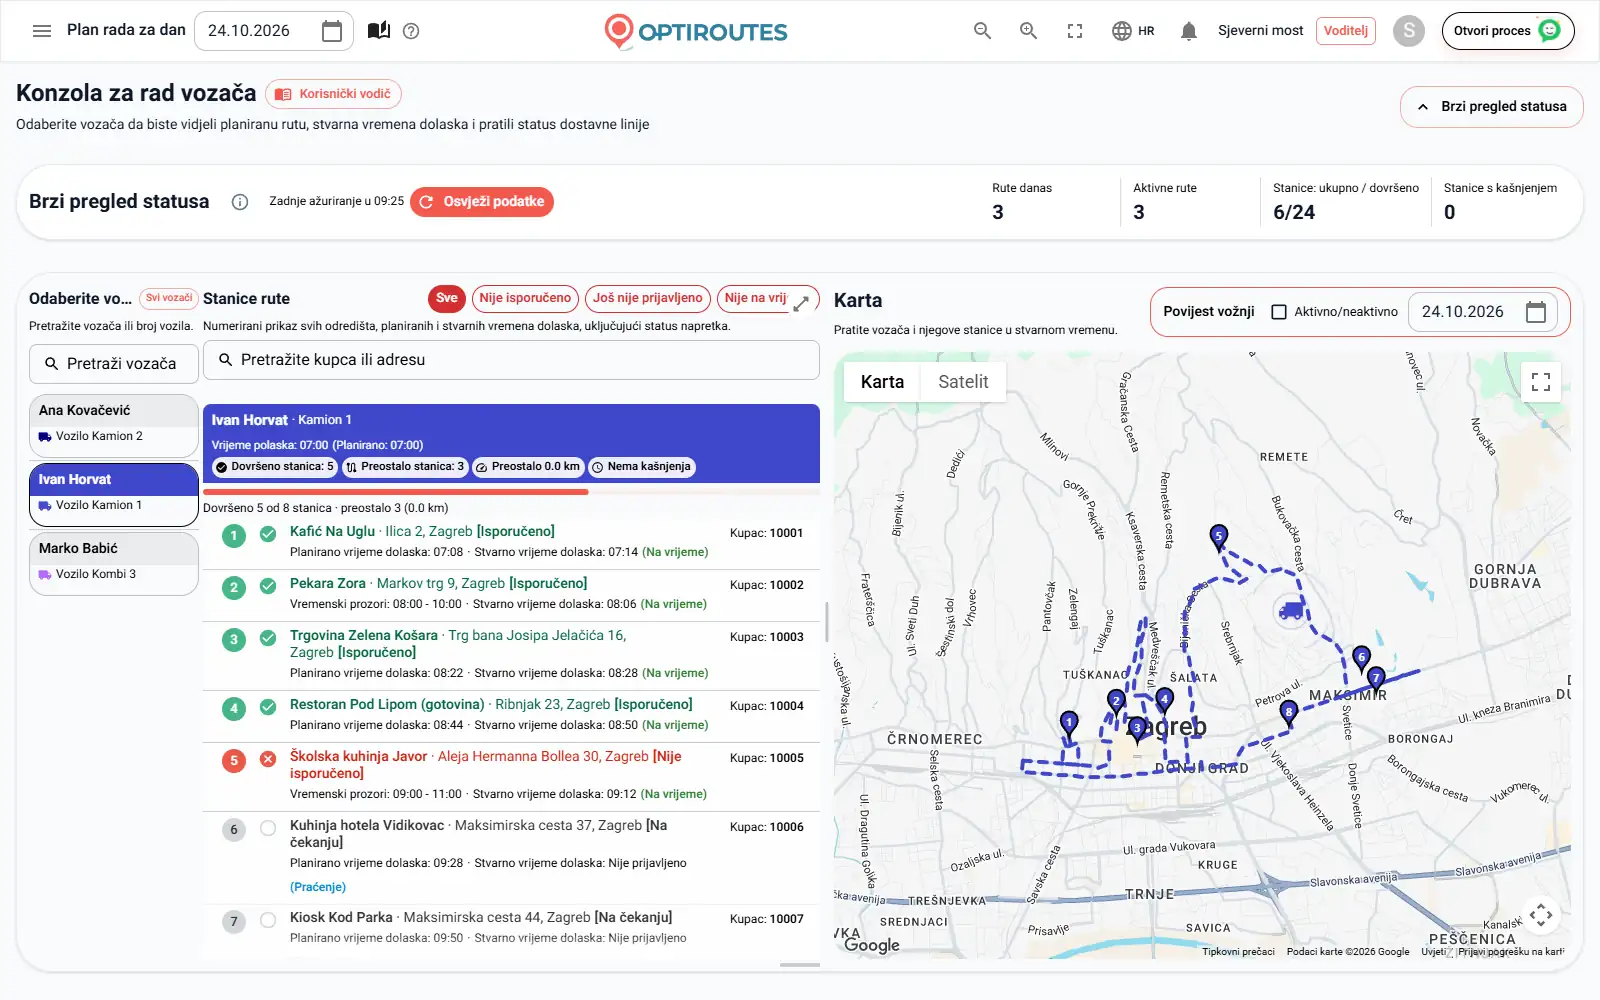Toggle fullscreen icon in top bar
The height and width of the screenshot is (1000, 1600).
pos(1075,31)
